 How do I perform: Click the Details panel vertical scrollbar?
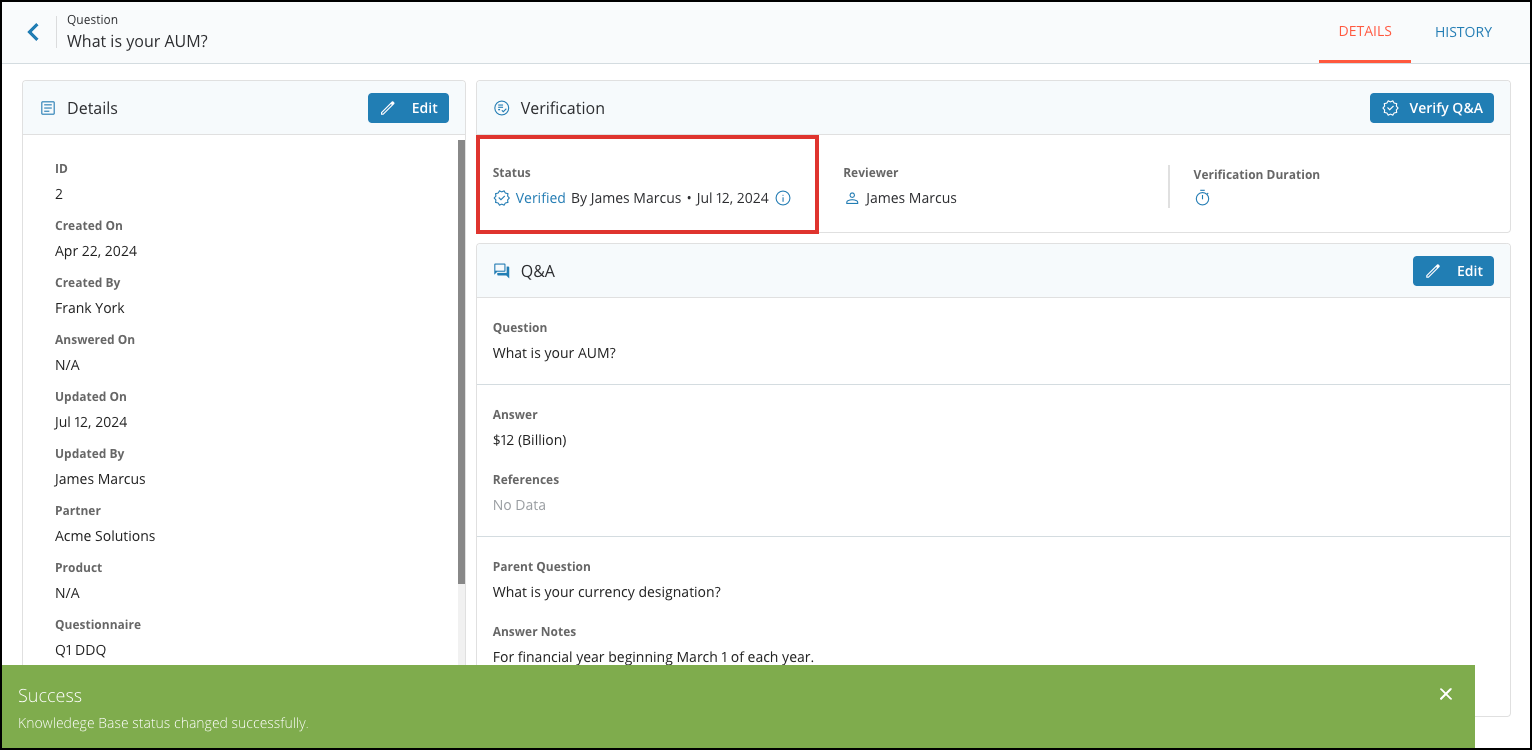[461, 360]
